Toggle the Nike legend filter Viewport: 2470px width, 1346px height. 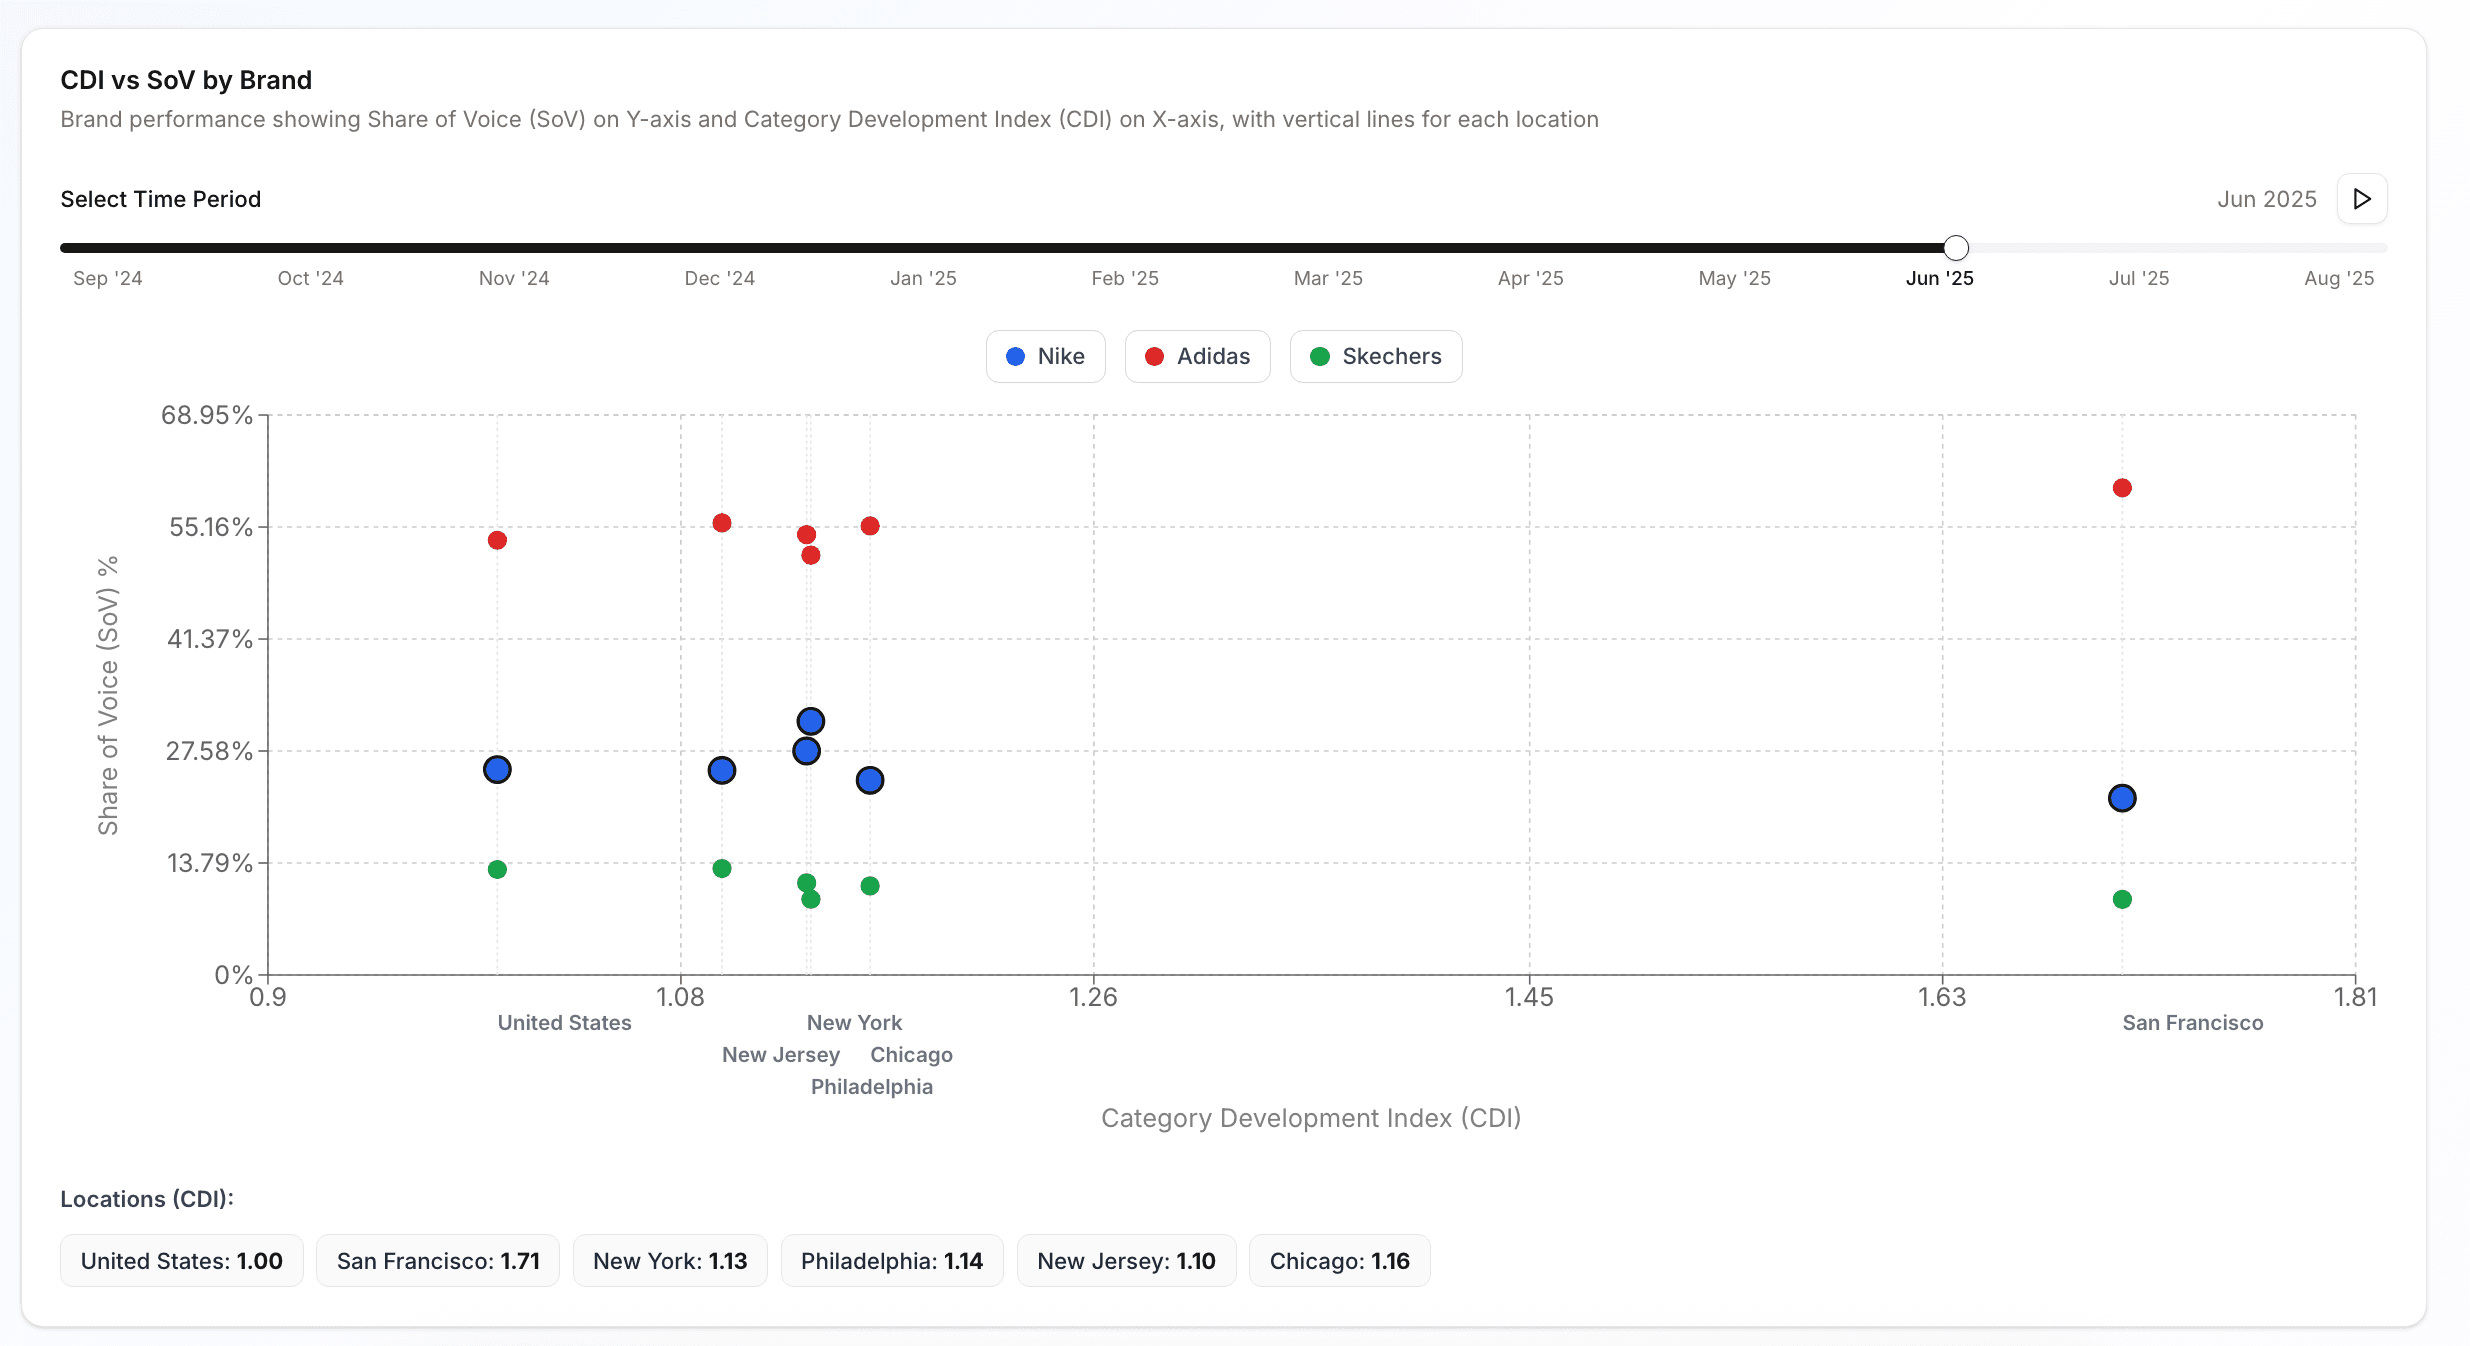click(1045, 356)
